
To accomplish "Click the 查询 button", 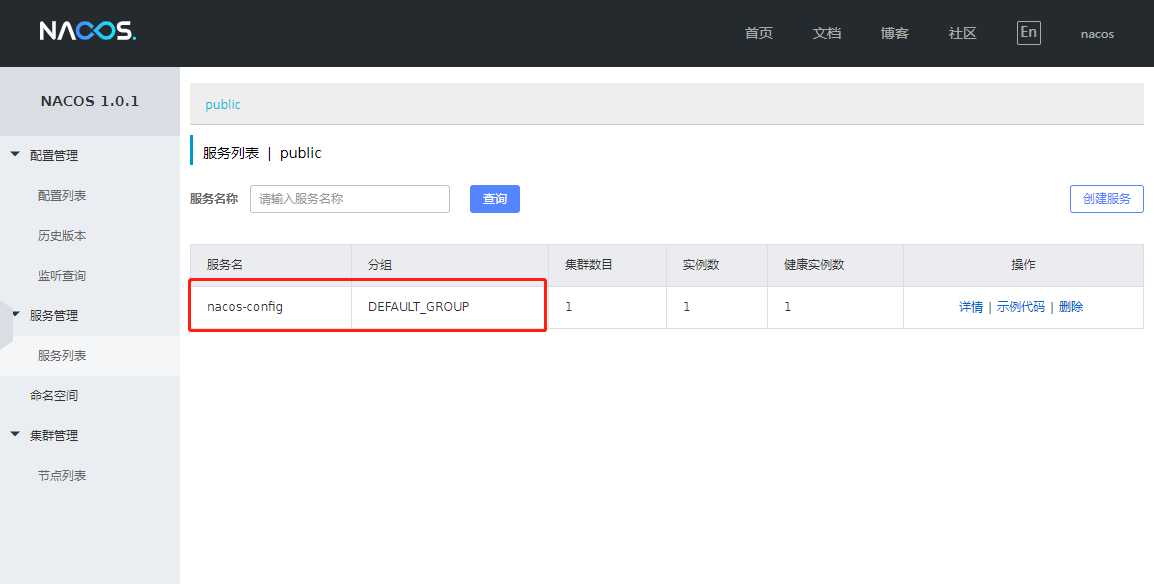I will point(495,199).
